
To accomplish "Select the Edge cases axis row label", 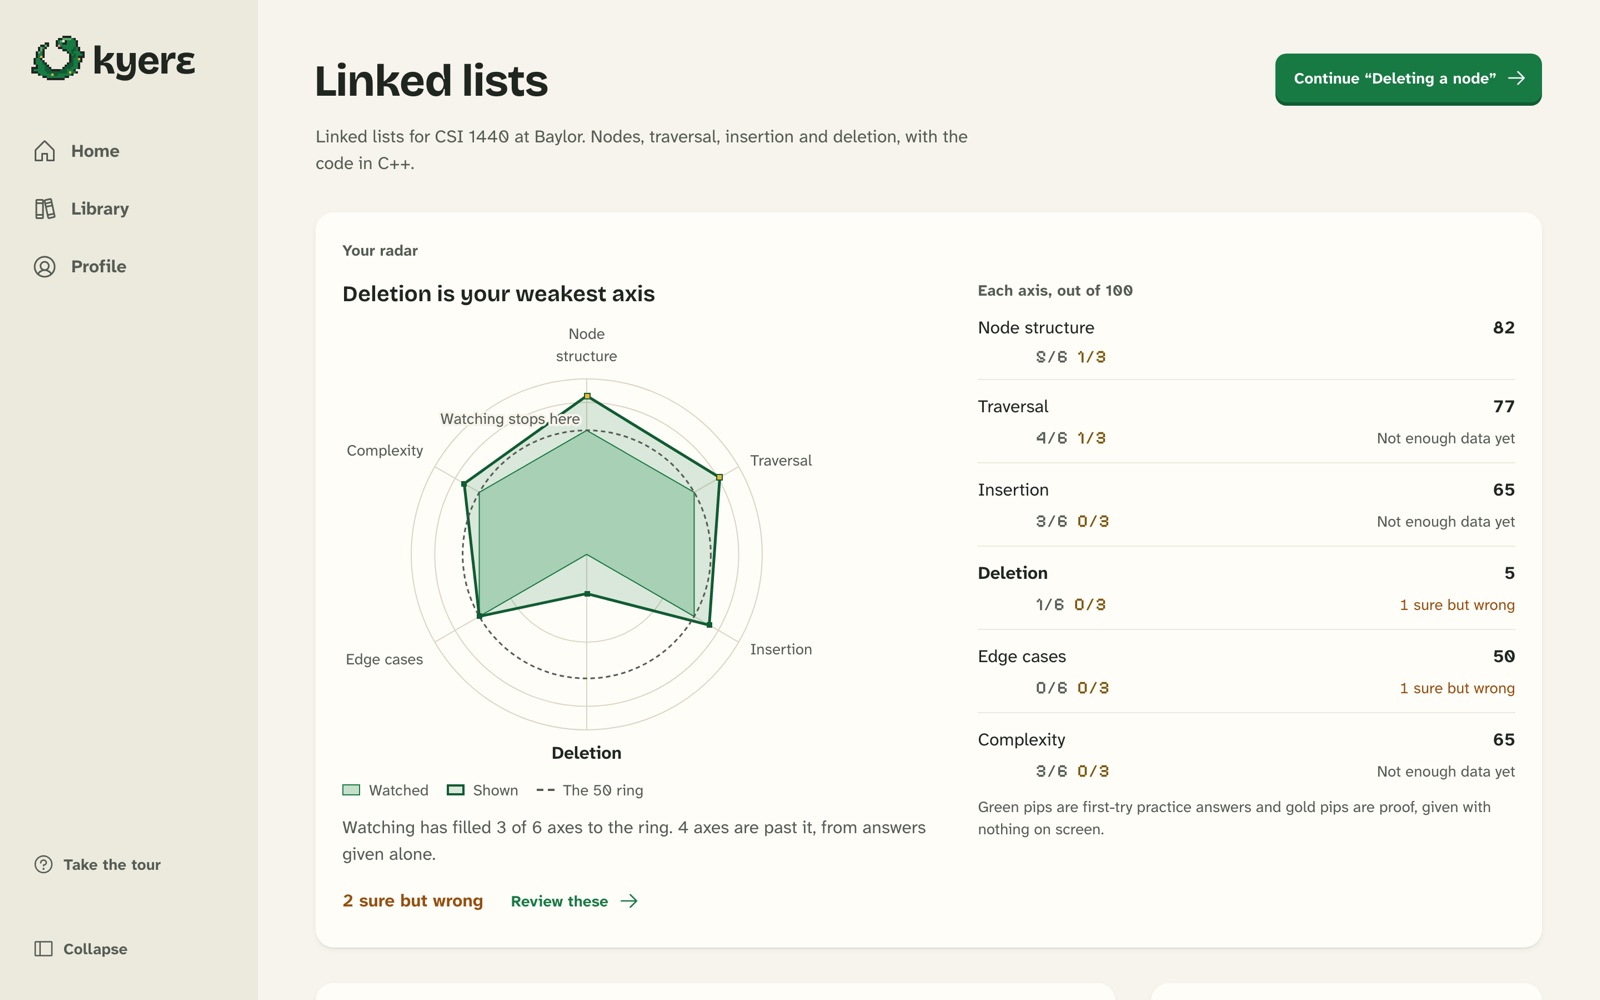I will tap(1022, 656).
